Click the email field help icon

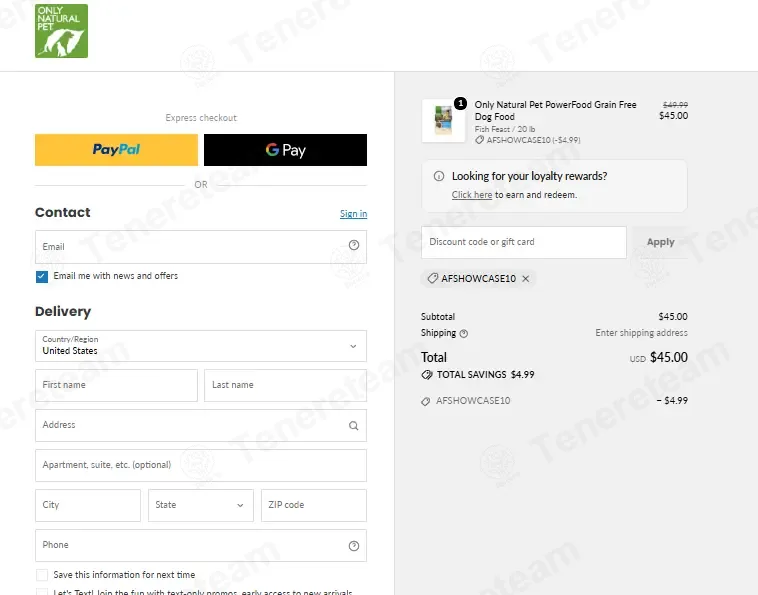pyautogui.click(x=354, y=245)
